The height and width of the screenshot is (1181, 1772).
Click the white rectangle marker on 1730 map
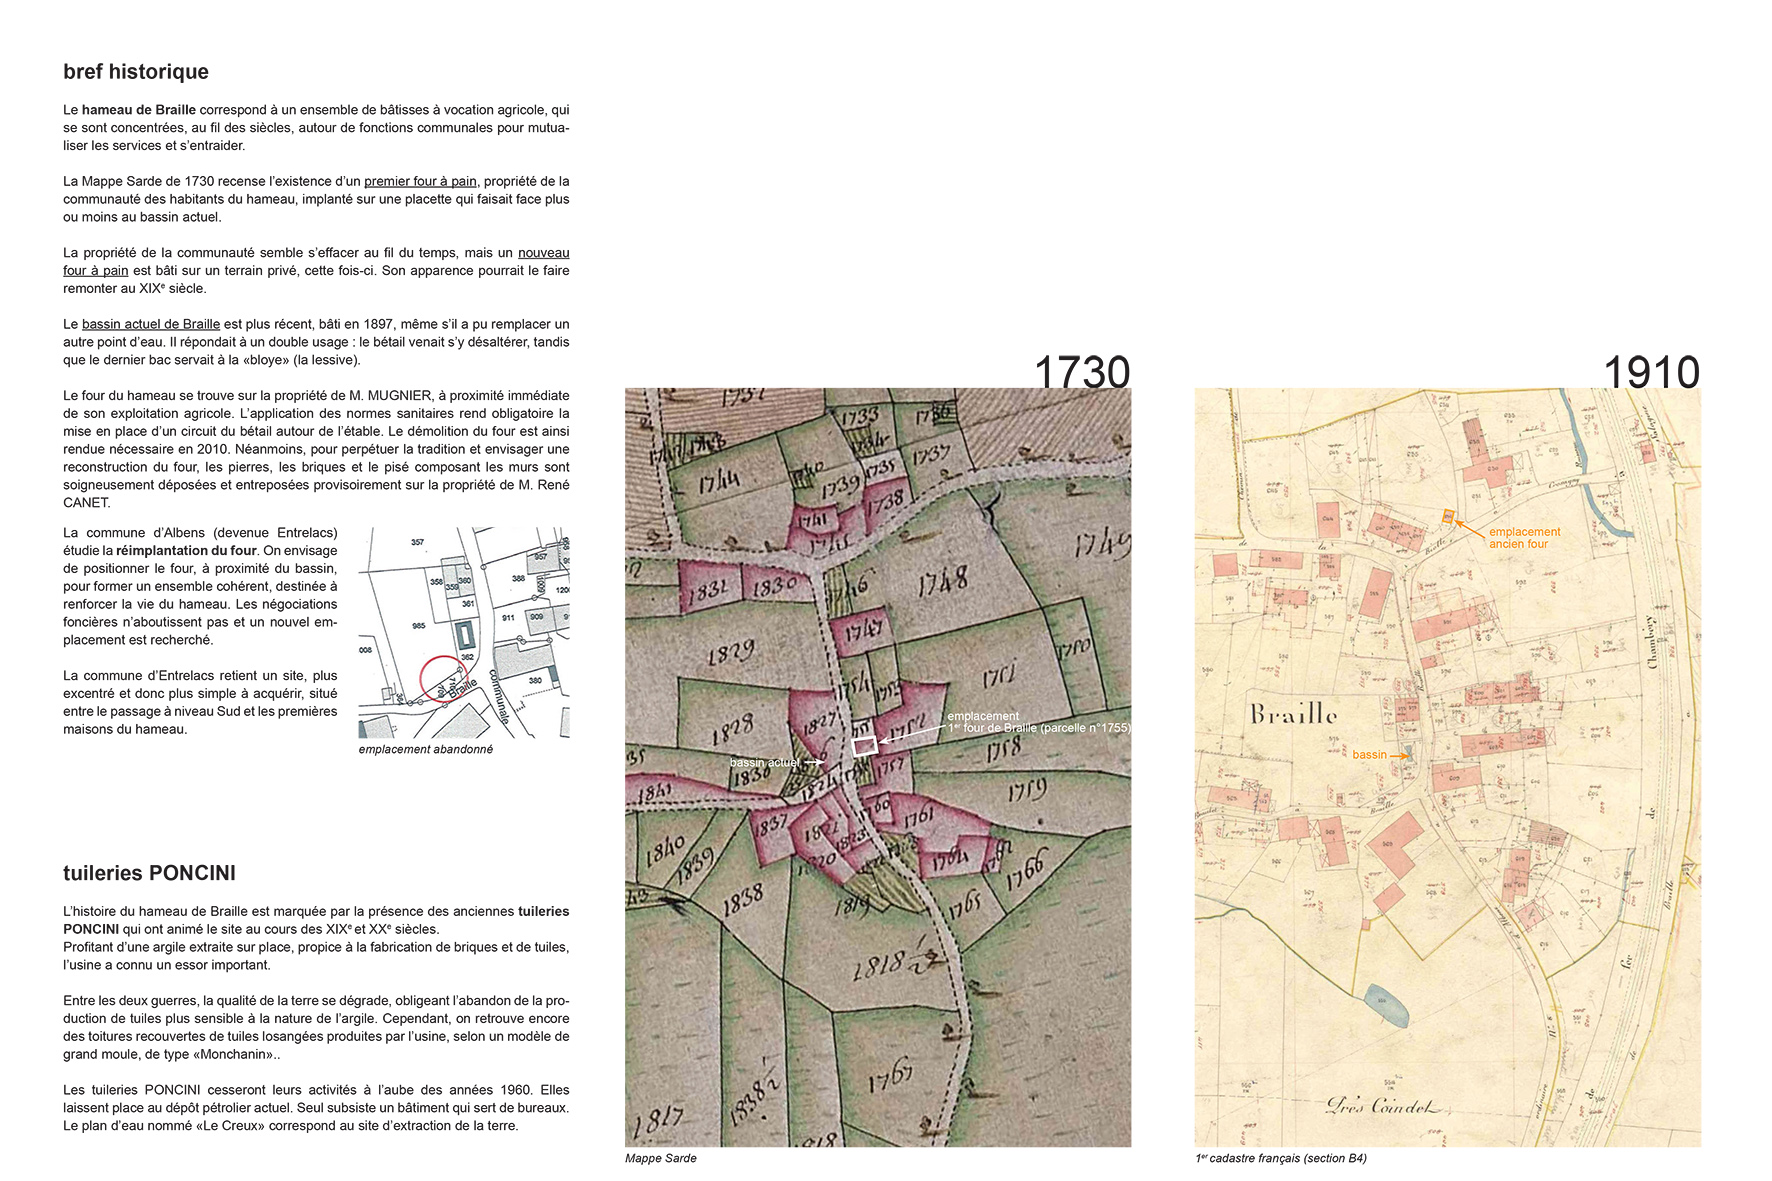(864, 745)
